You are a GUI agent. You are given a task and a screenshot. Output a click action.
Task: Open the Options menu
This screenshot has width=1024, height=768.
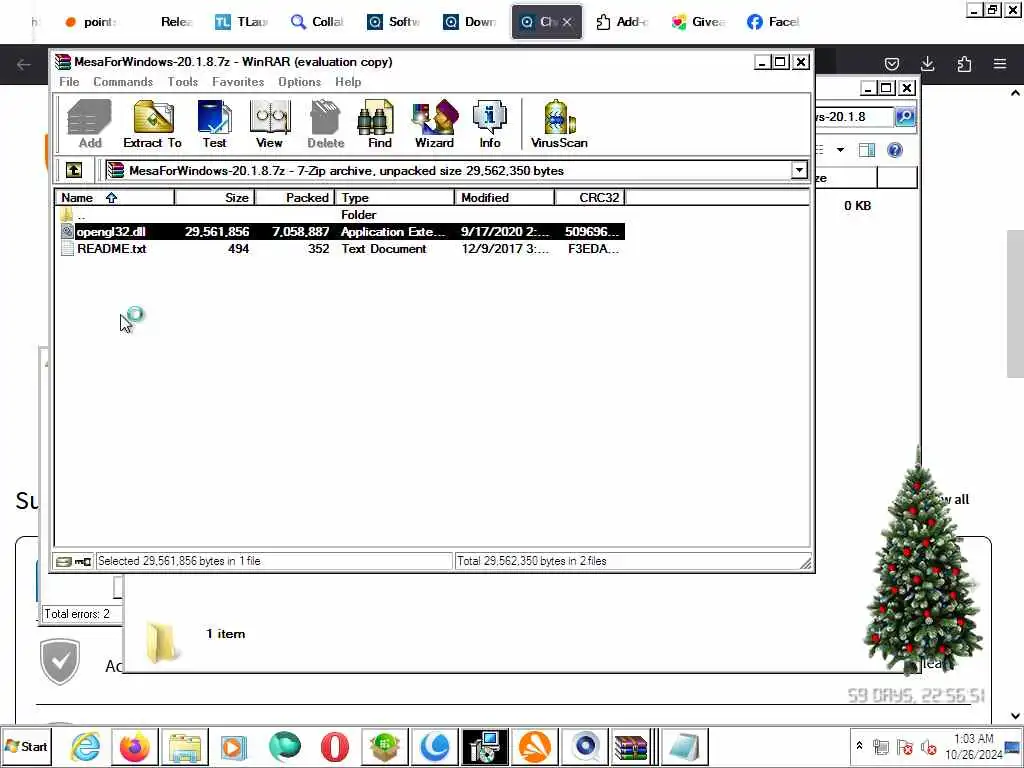click(x=299, y=82)
